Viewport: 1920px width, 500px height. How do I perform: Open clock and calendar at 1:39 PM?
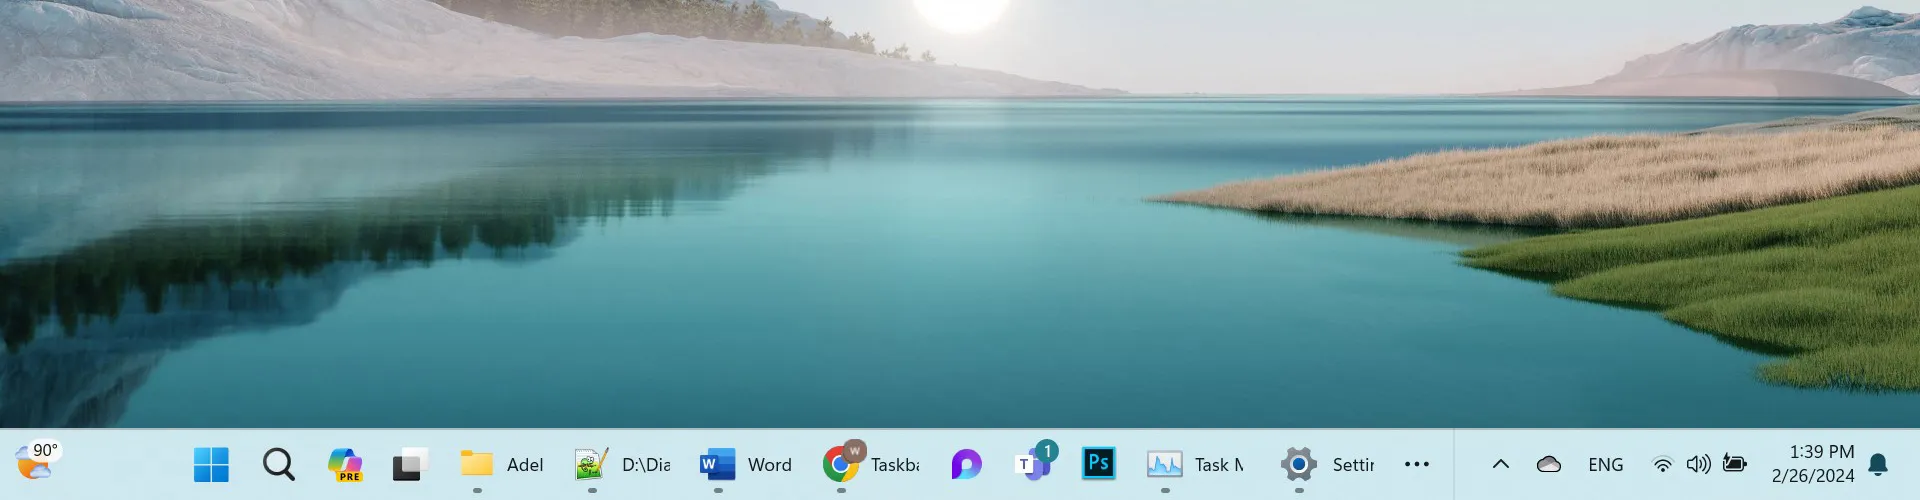coord(1813,464)
